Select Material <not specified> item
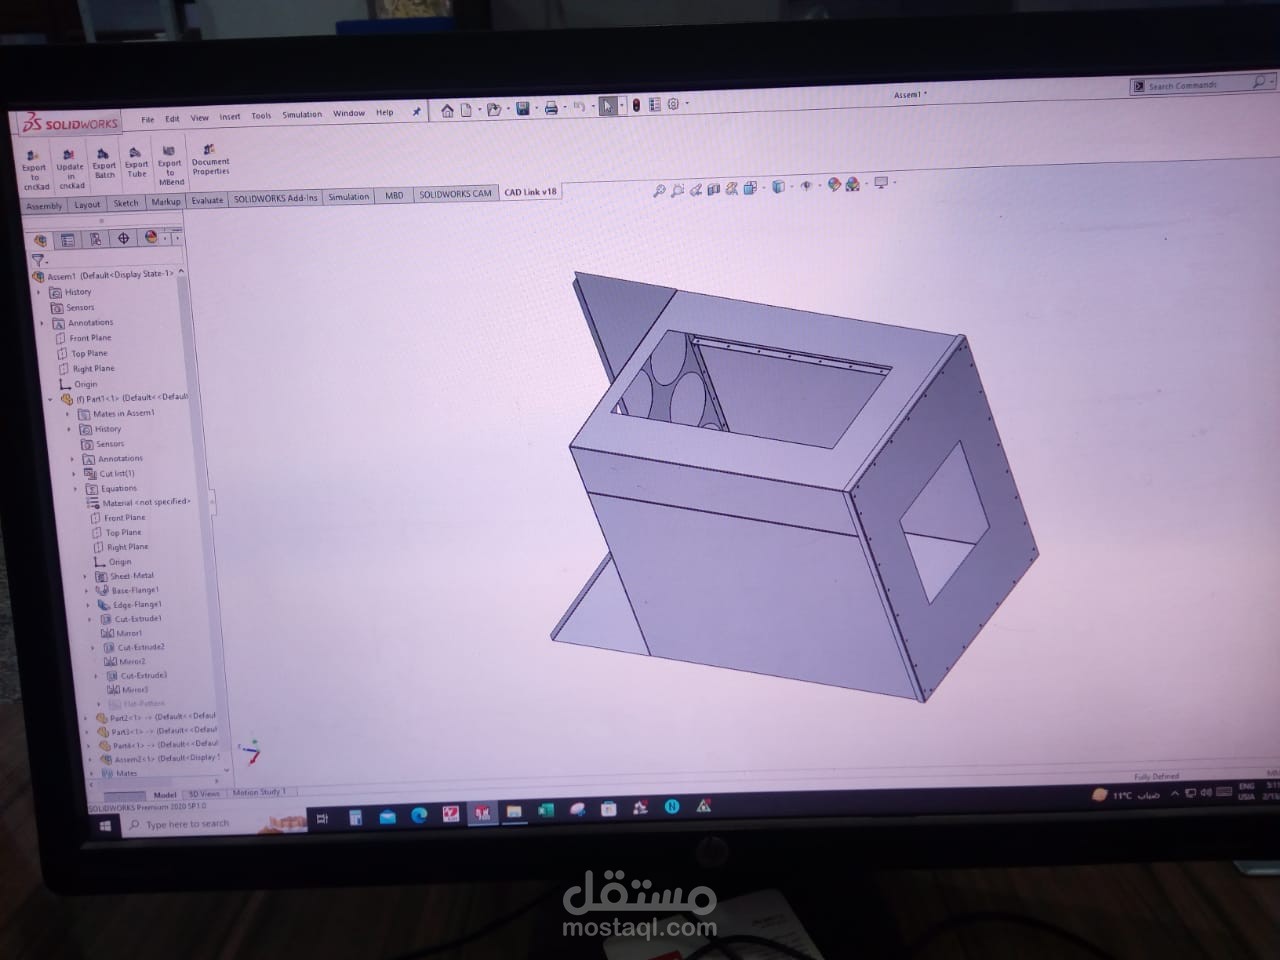This screenshot has height=960, width=1280. pyautogui.click(x=139, y=502)
